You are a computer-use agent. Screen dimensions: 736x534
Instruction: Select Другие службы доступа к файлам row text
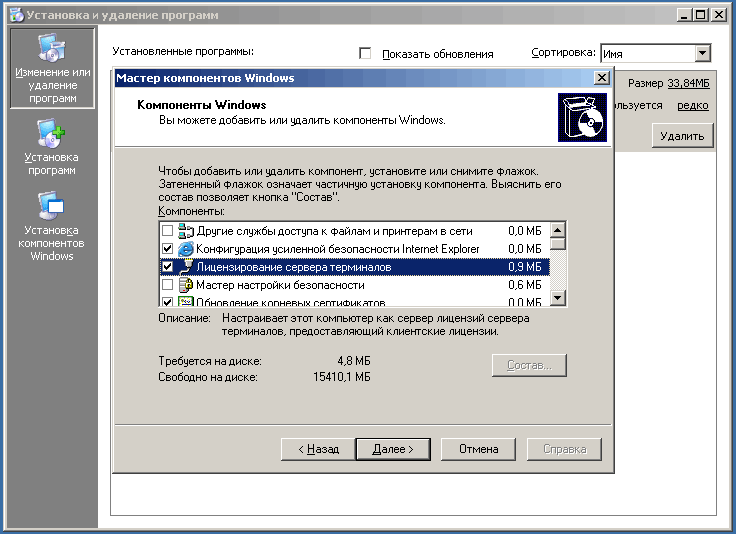click(x=334, y=231)
